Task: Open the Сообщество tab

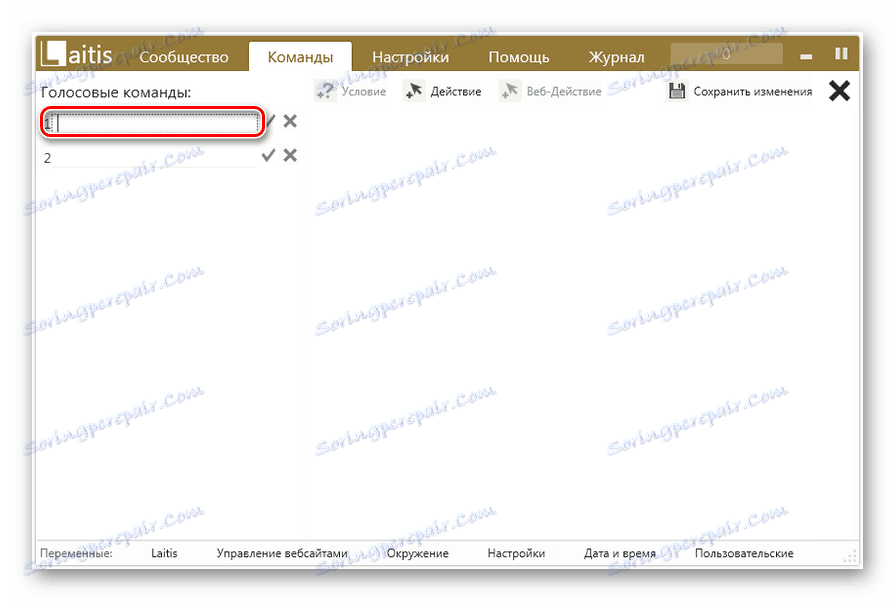Action: [x=183, y=57]
